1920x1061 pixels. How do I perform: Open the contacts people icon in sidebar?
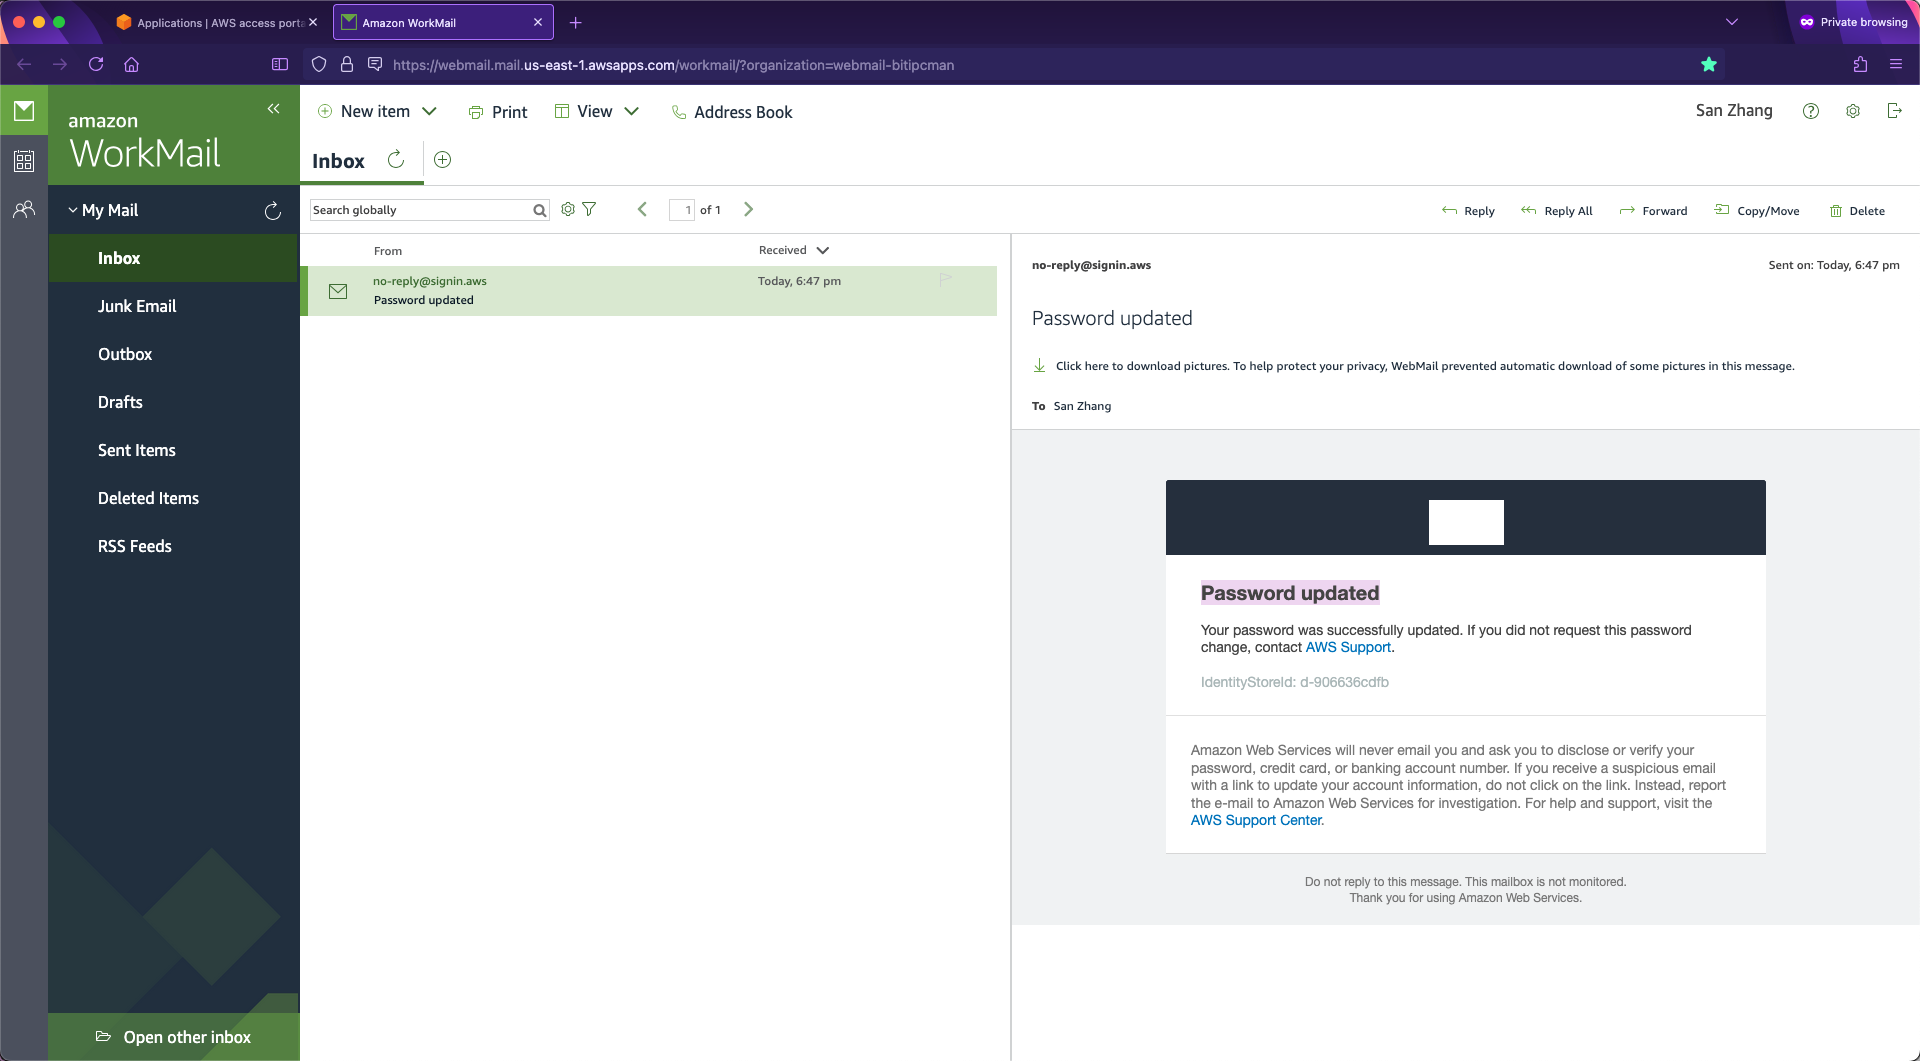pyautogui.click(x=24, y=209)
